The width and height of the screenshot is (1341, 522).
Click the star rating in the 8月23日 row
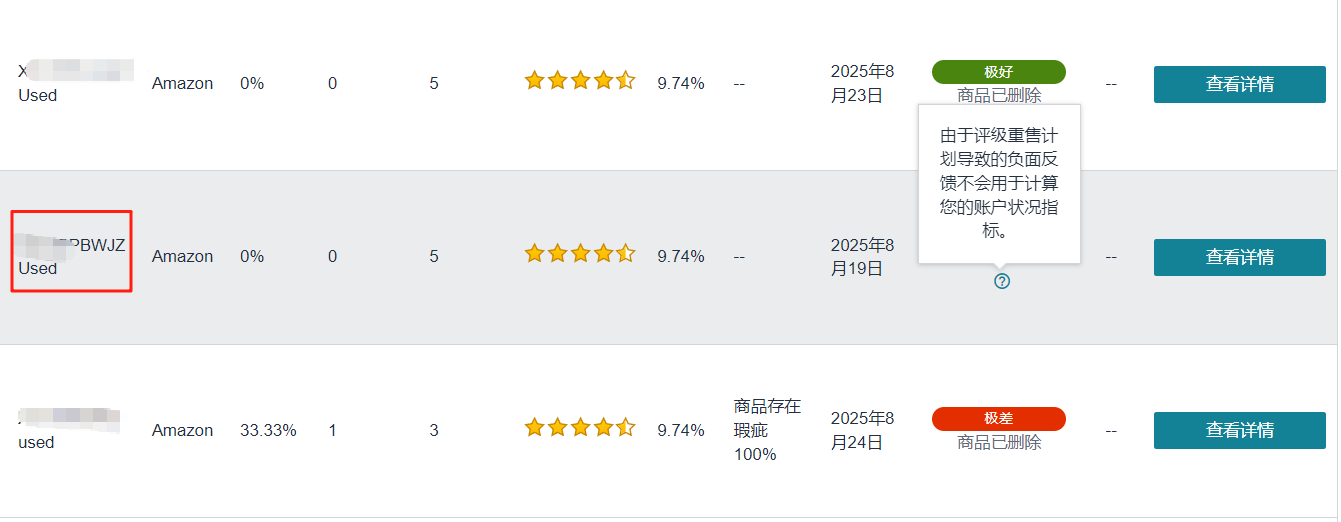tap(580, 81)
